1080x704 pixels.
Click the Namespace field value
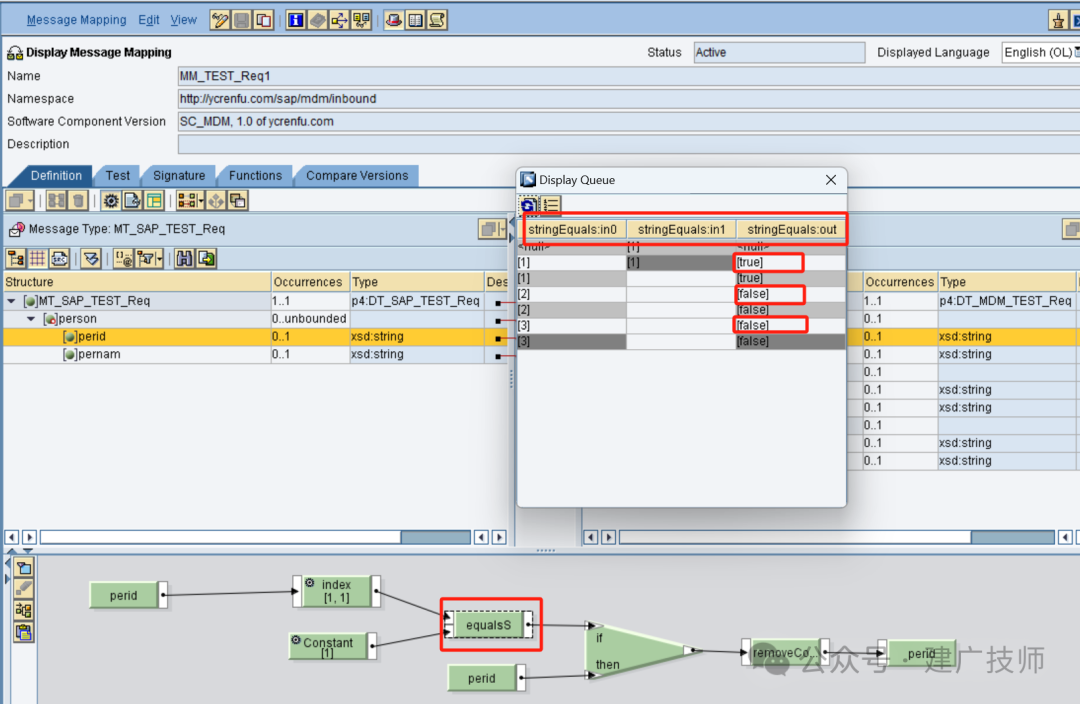point(629,99)
